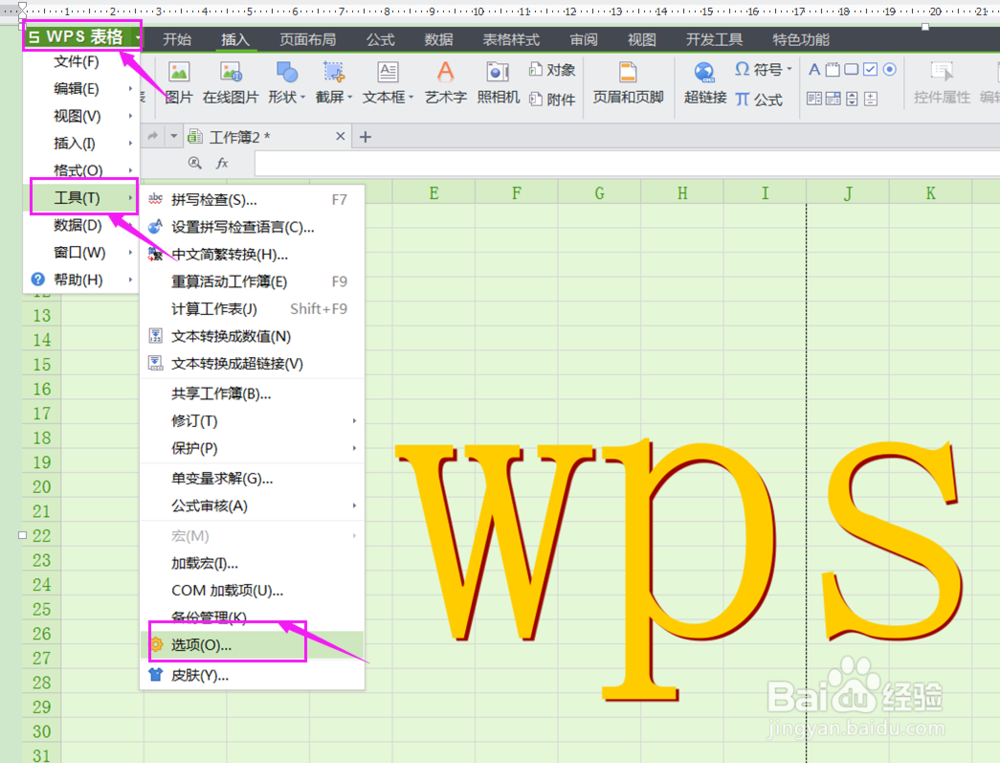Open the 照相机 camera tool

pyautogui.click(x=497, y=80)
